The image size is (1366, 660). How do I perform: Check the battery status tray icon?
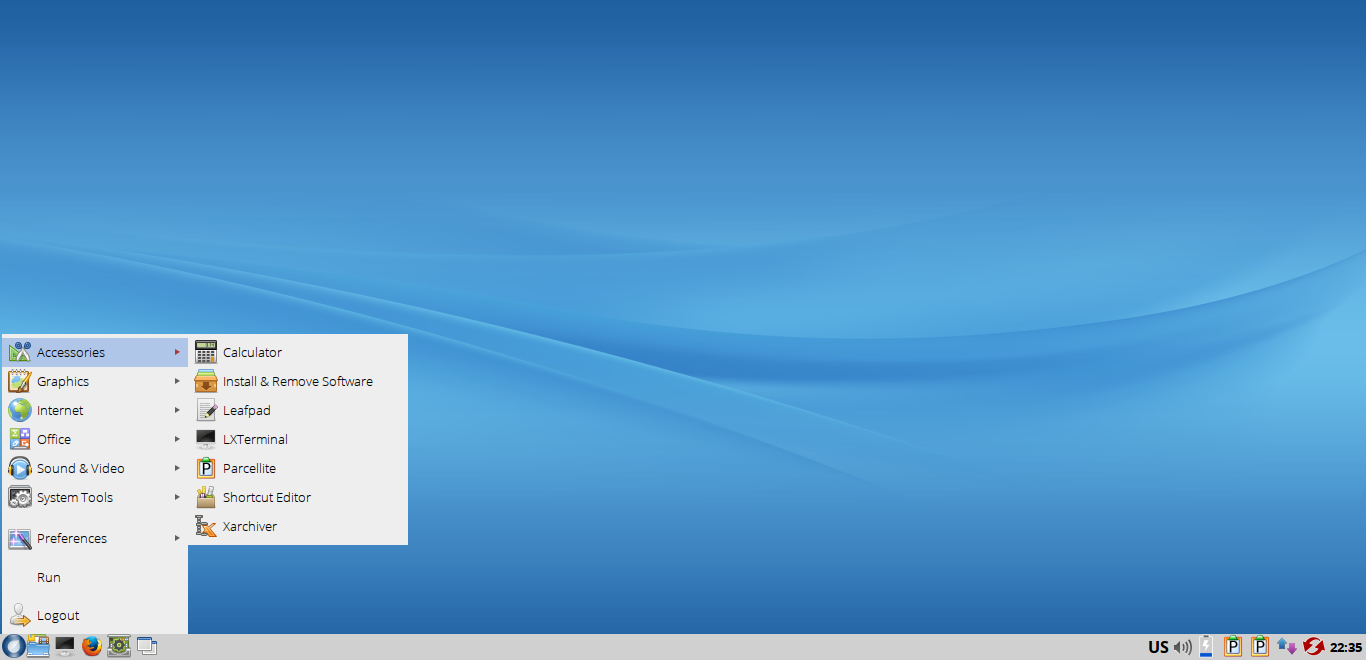click(1207, 646)
